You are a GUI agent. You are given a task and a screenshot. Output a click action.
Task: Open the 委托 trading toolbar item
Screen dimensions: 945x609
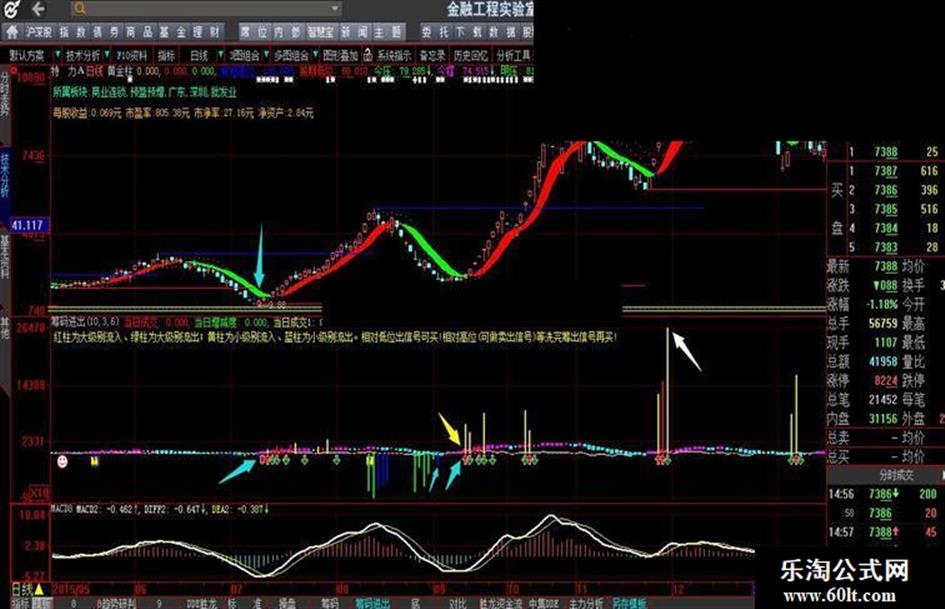tap(435, 32)
